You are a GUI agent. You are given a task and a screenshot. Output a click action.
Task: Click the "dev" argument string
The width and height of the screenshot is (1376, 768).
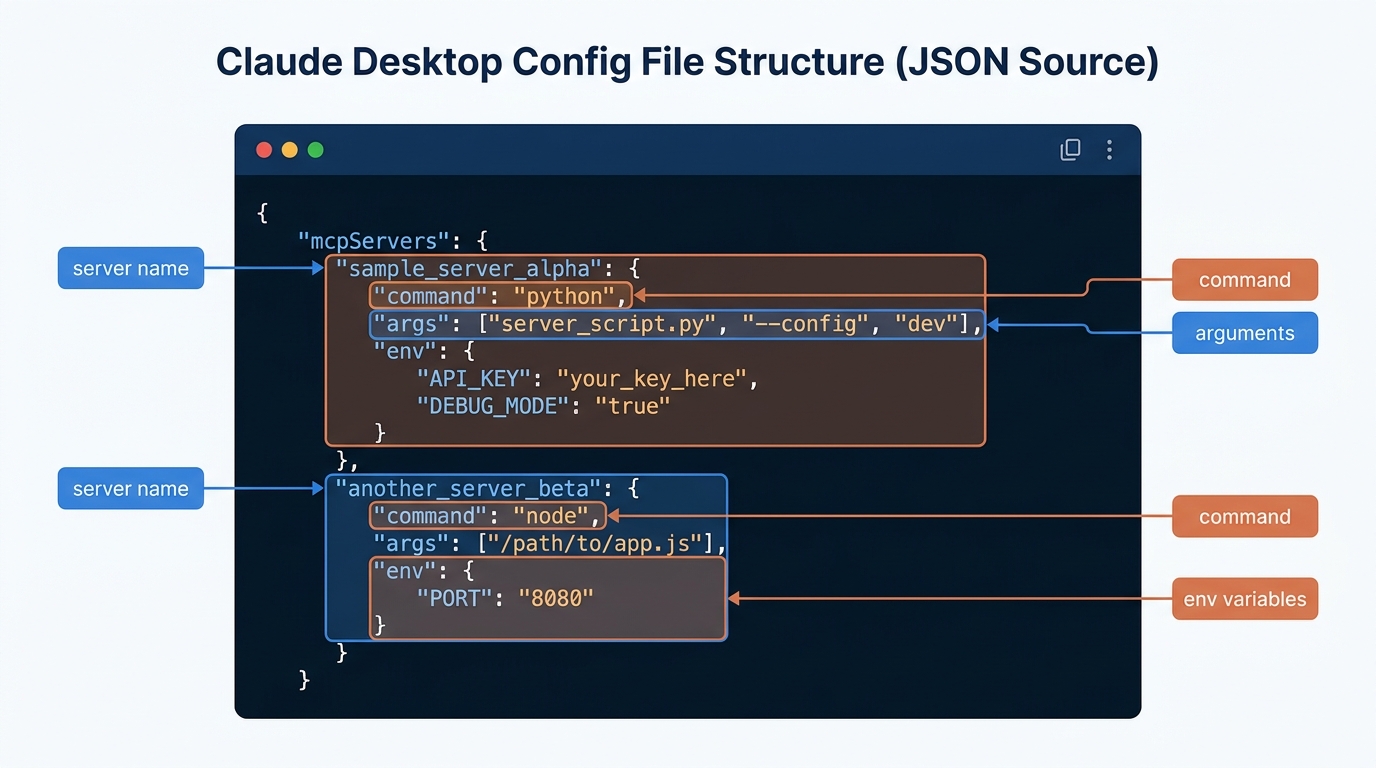927,324
